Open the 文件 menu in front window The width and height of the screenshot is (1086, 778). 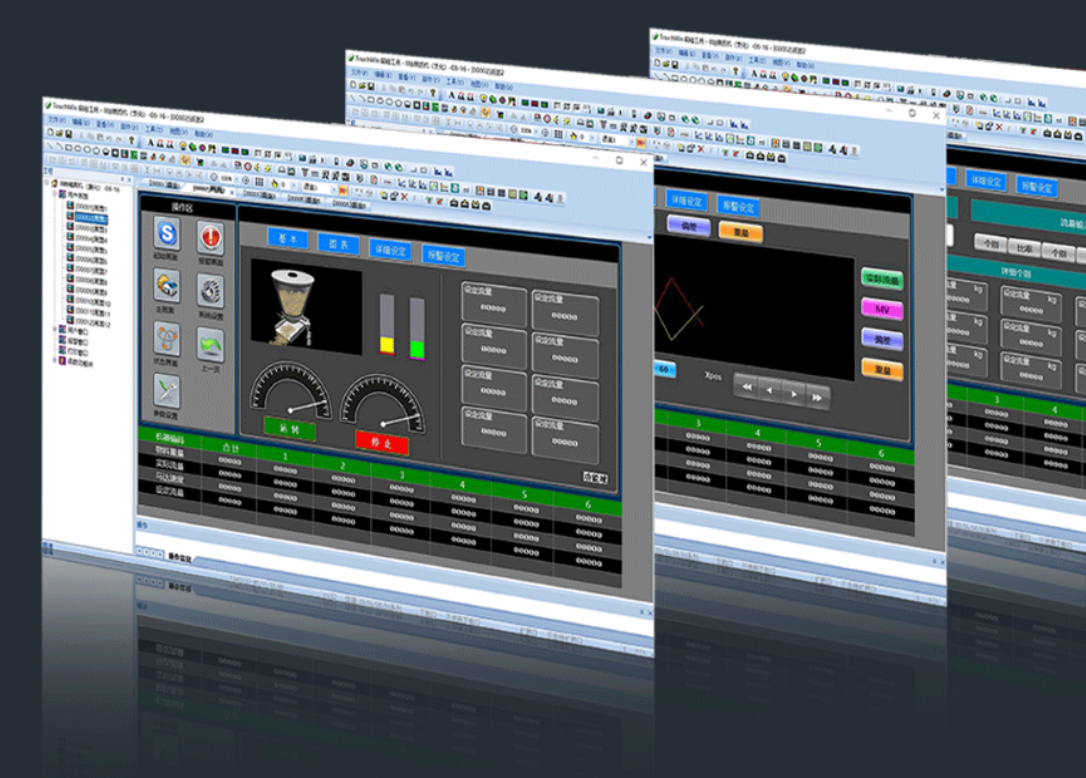pyautogui.click(x=56, y=121)
